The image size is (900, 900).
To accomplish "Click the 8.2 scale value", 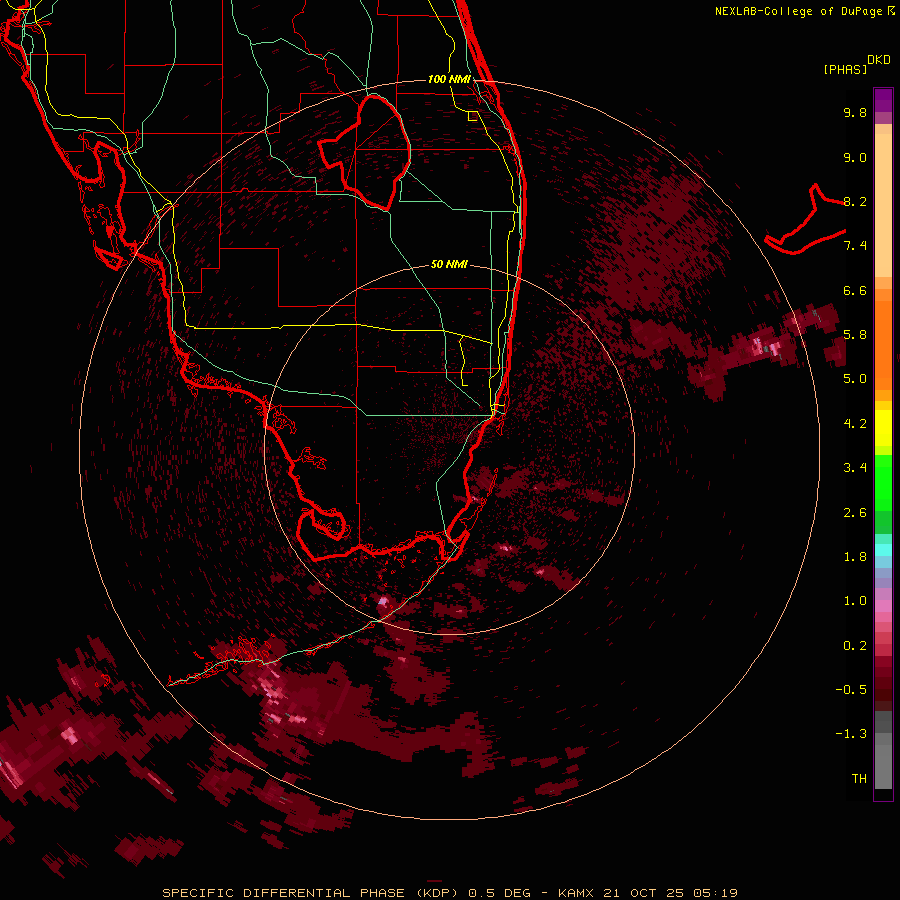I will point(855,201).
